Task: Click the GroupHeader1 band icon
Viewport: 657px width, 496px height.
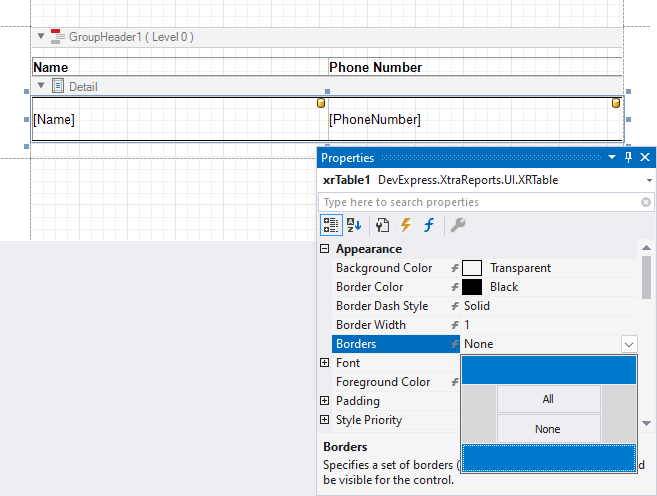Action: [57, 37]
